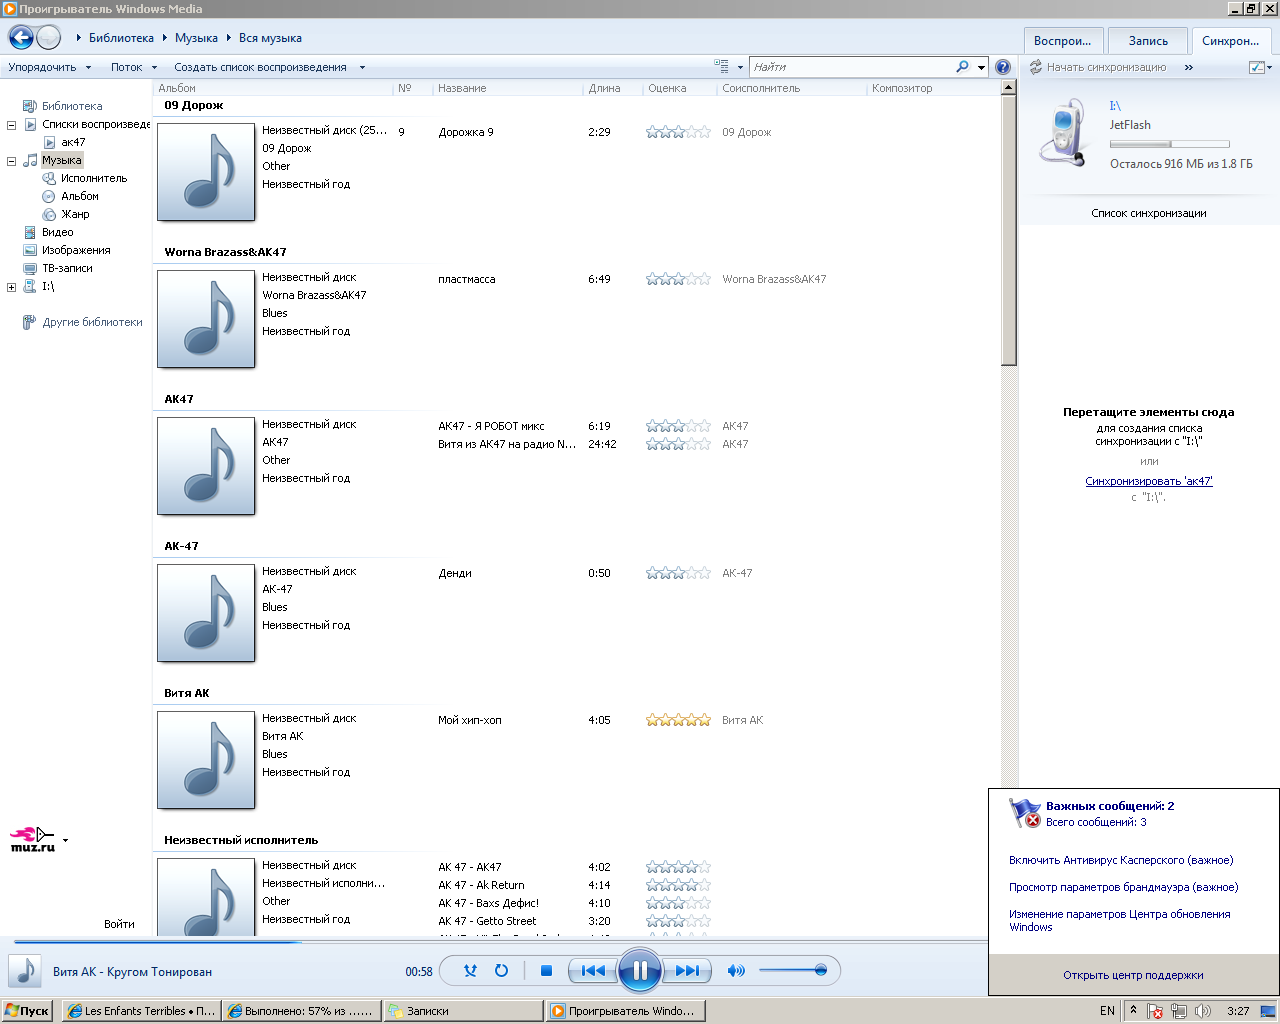Expand the I:\ drive tree node
This screenshot has width=1280, height=1024.
[12, 287]
